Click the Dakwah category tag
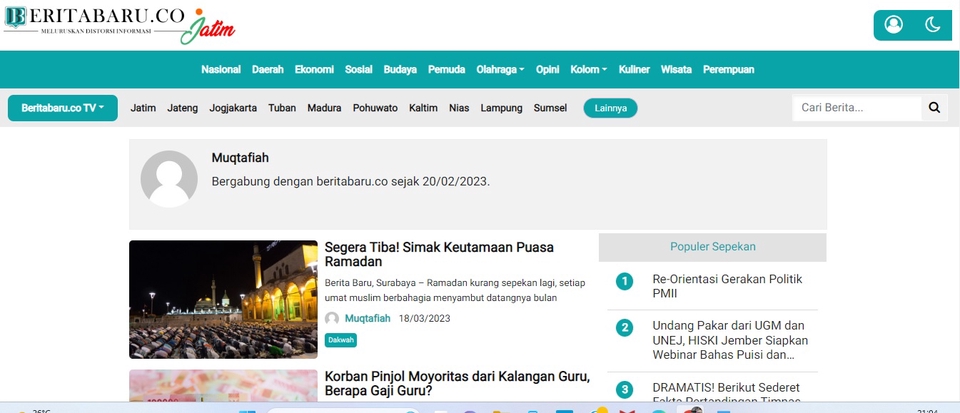960x413 pixels. [x=340, y=340]
